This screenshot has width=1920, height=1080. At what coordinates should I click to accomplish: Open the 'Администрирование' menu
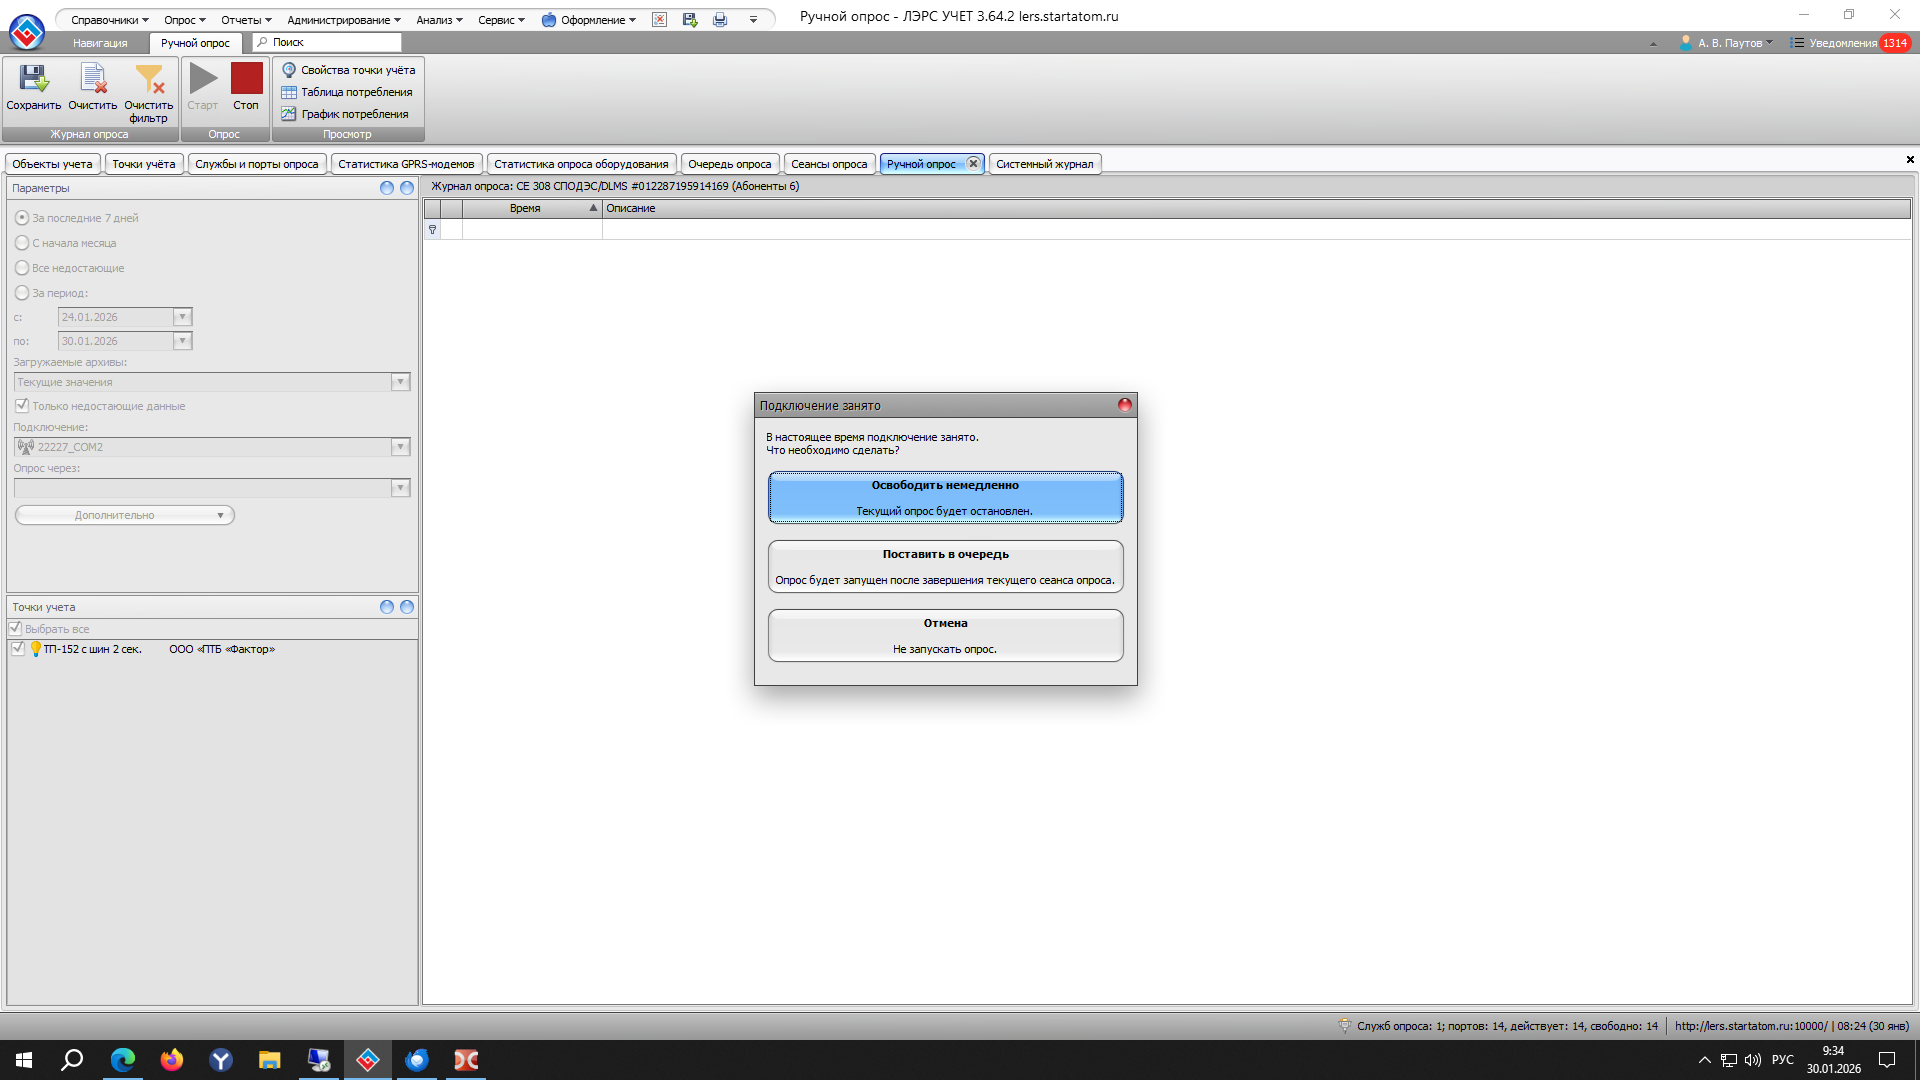[x=343, y=20]
